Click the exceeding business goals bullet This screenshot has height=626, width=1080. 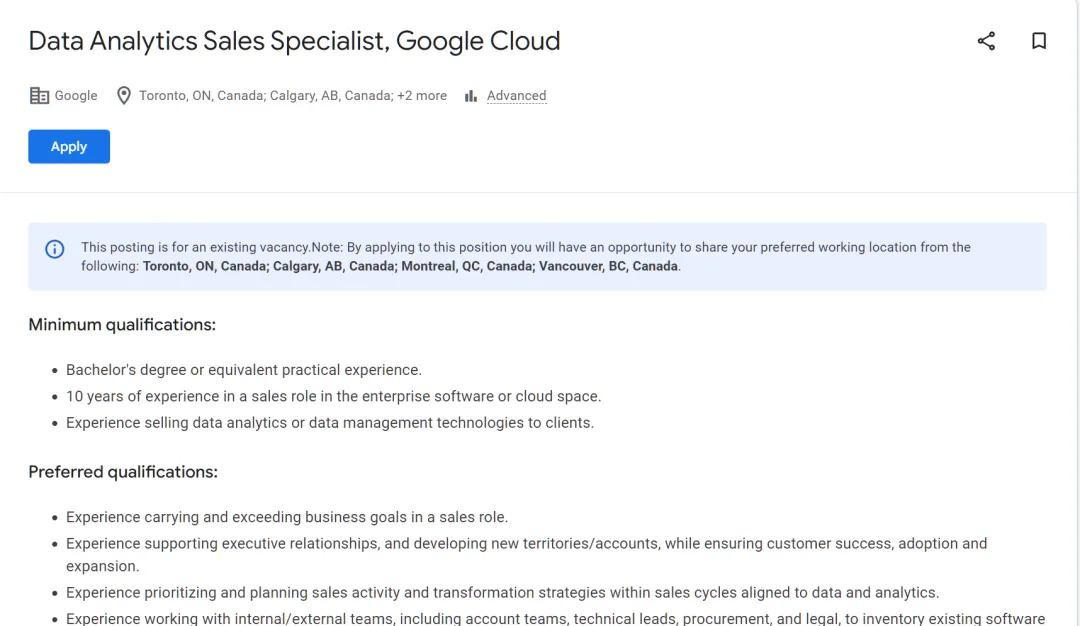[287, 517]
